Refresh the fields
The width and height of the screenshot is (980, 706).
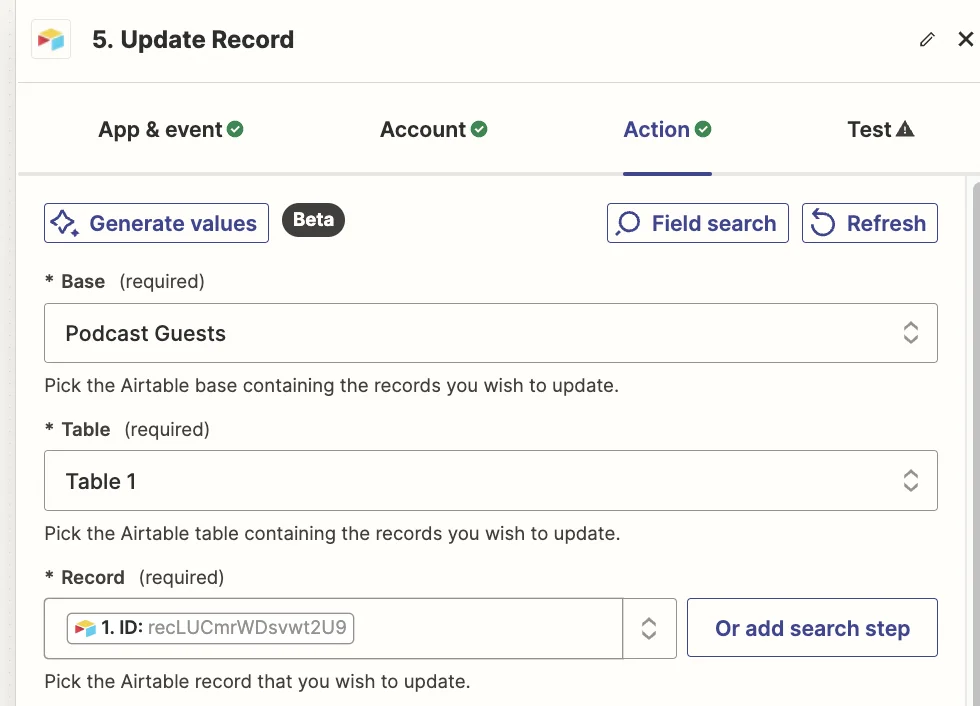[869, 223]
